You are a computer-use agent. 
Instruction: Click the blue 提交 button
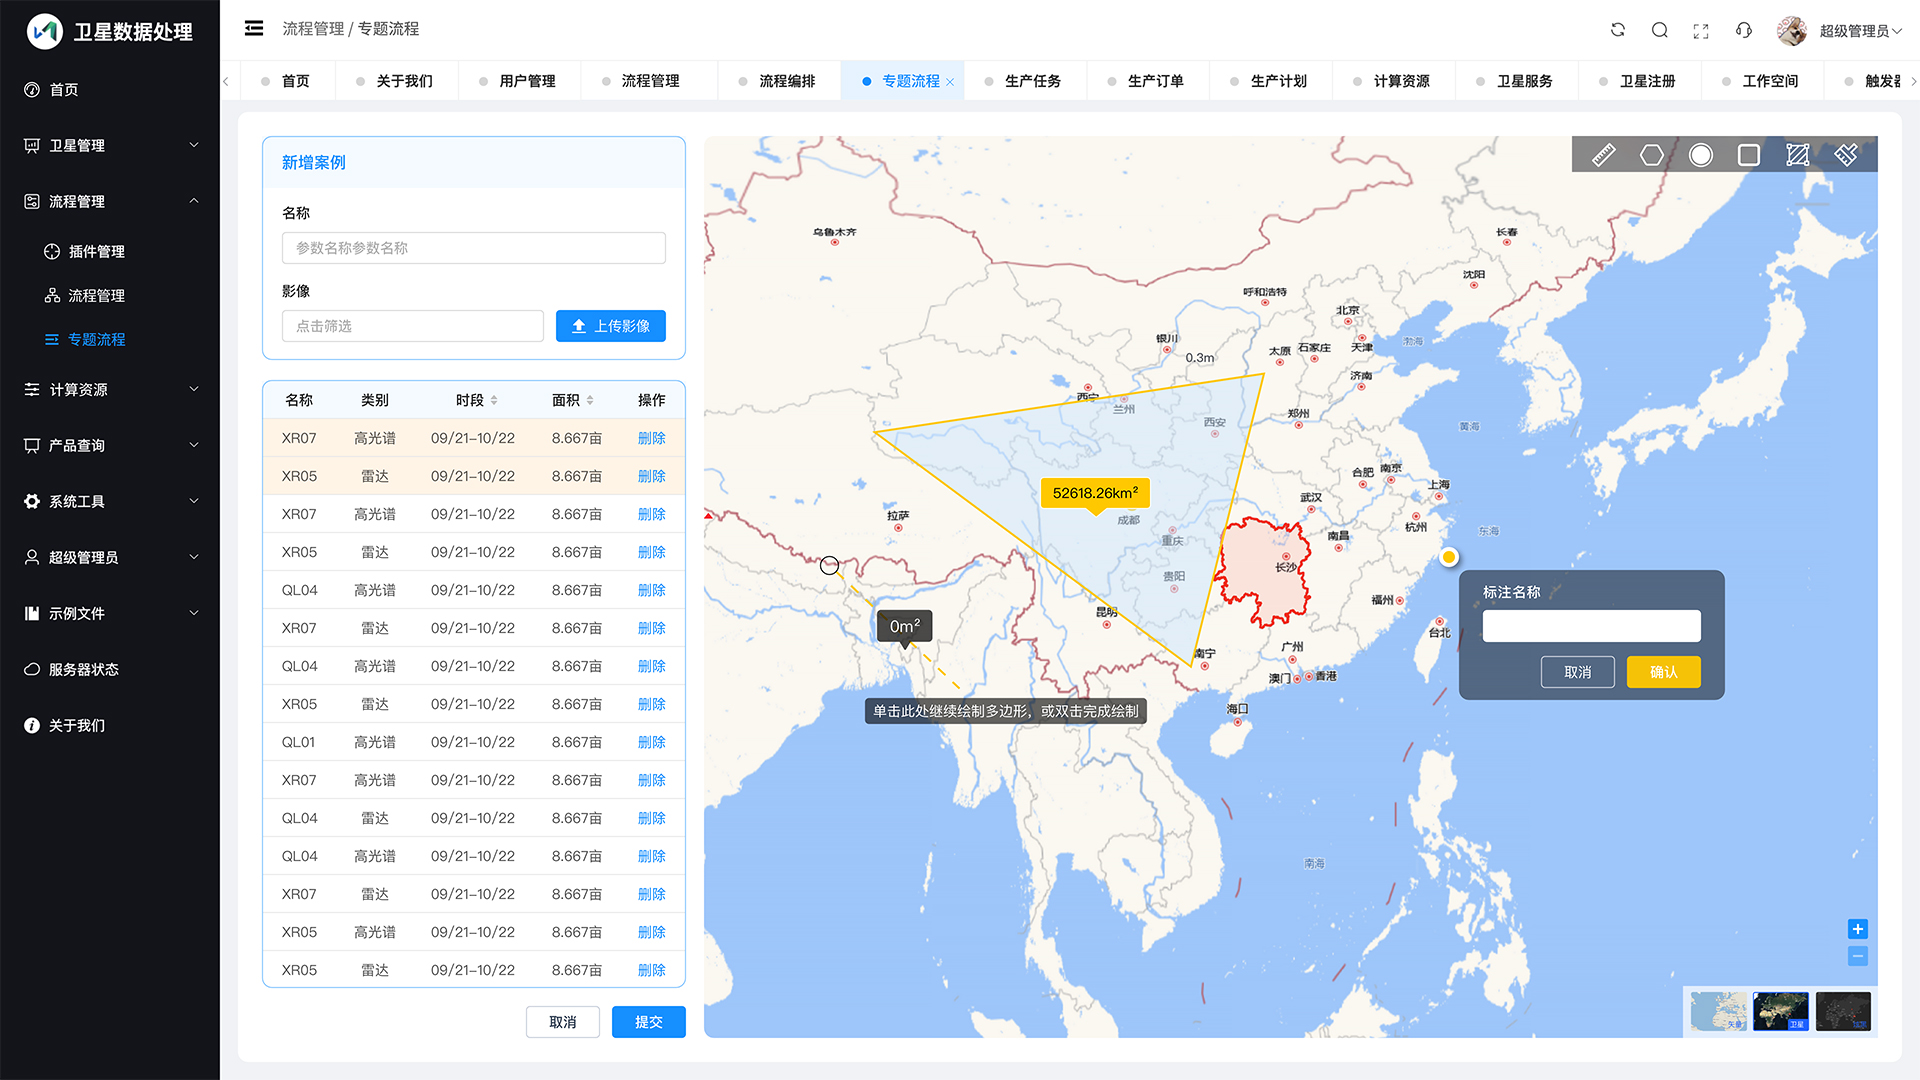point(649,1022)
